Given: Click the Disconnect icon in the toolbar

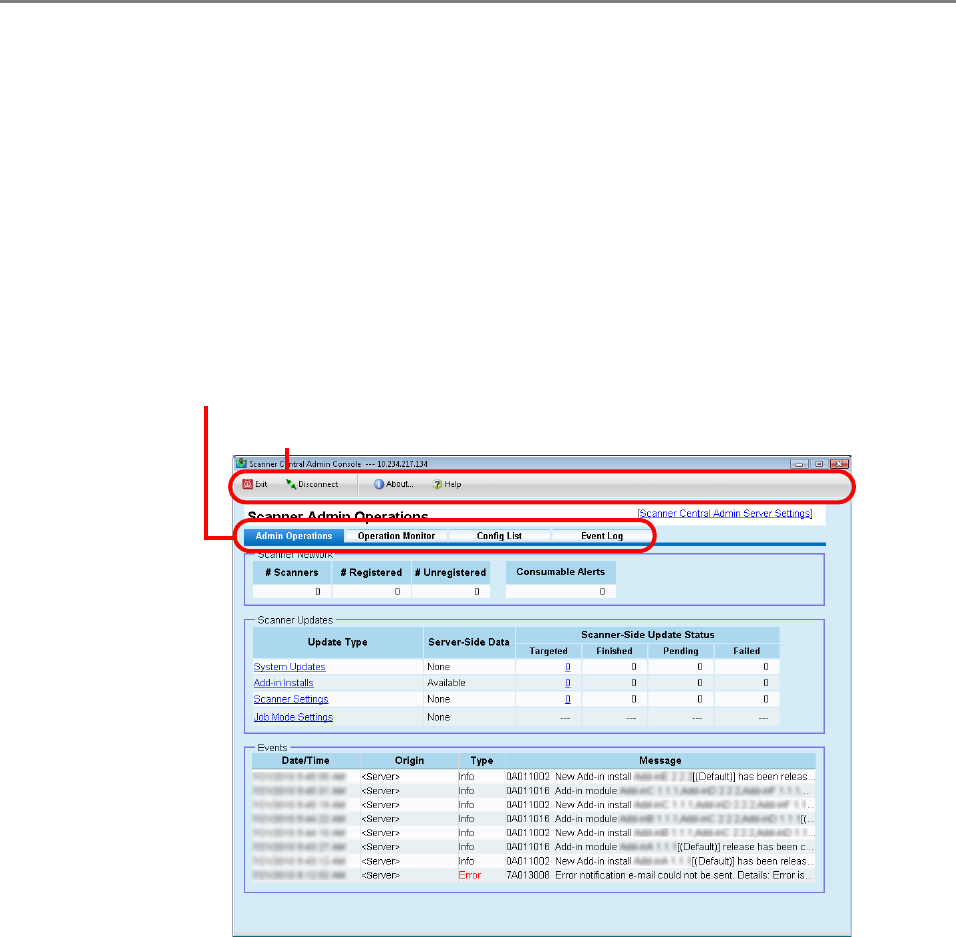Looking at the screenshot, I should (x=291, y=484).
